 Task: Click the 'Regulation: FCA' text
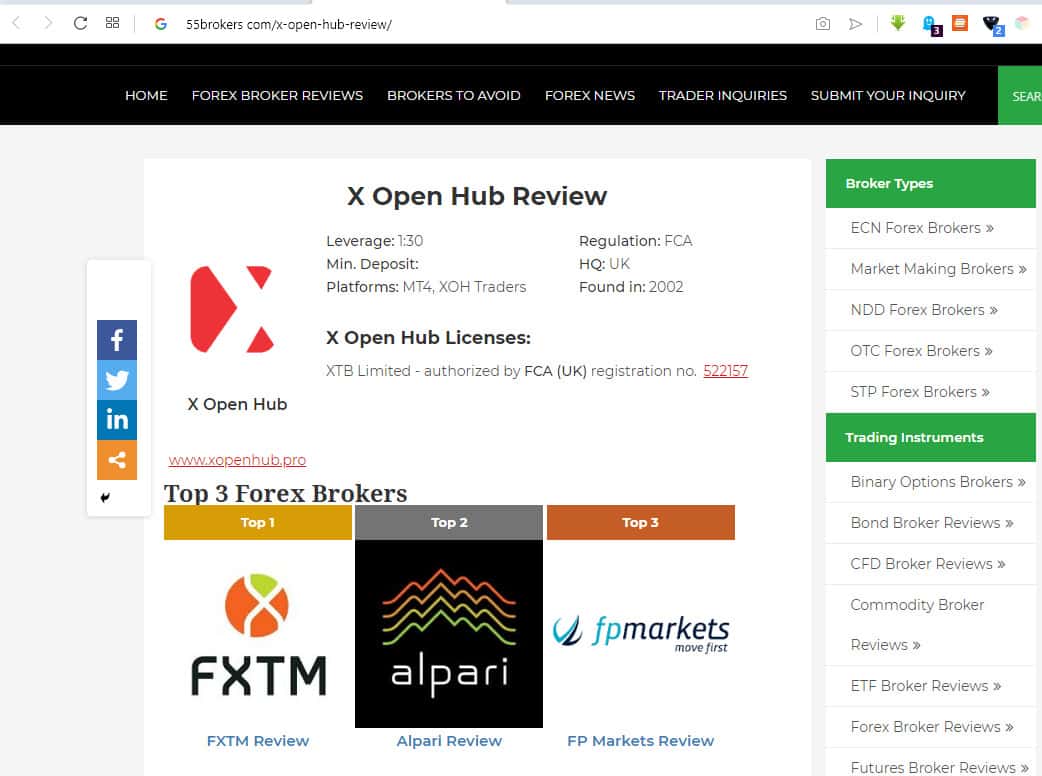(635, 241)
